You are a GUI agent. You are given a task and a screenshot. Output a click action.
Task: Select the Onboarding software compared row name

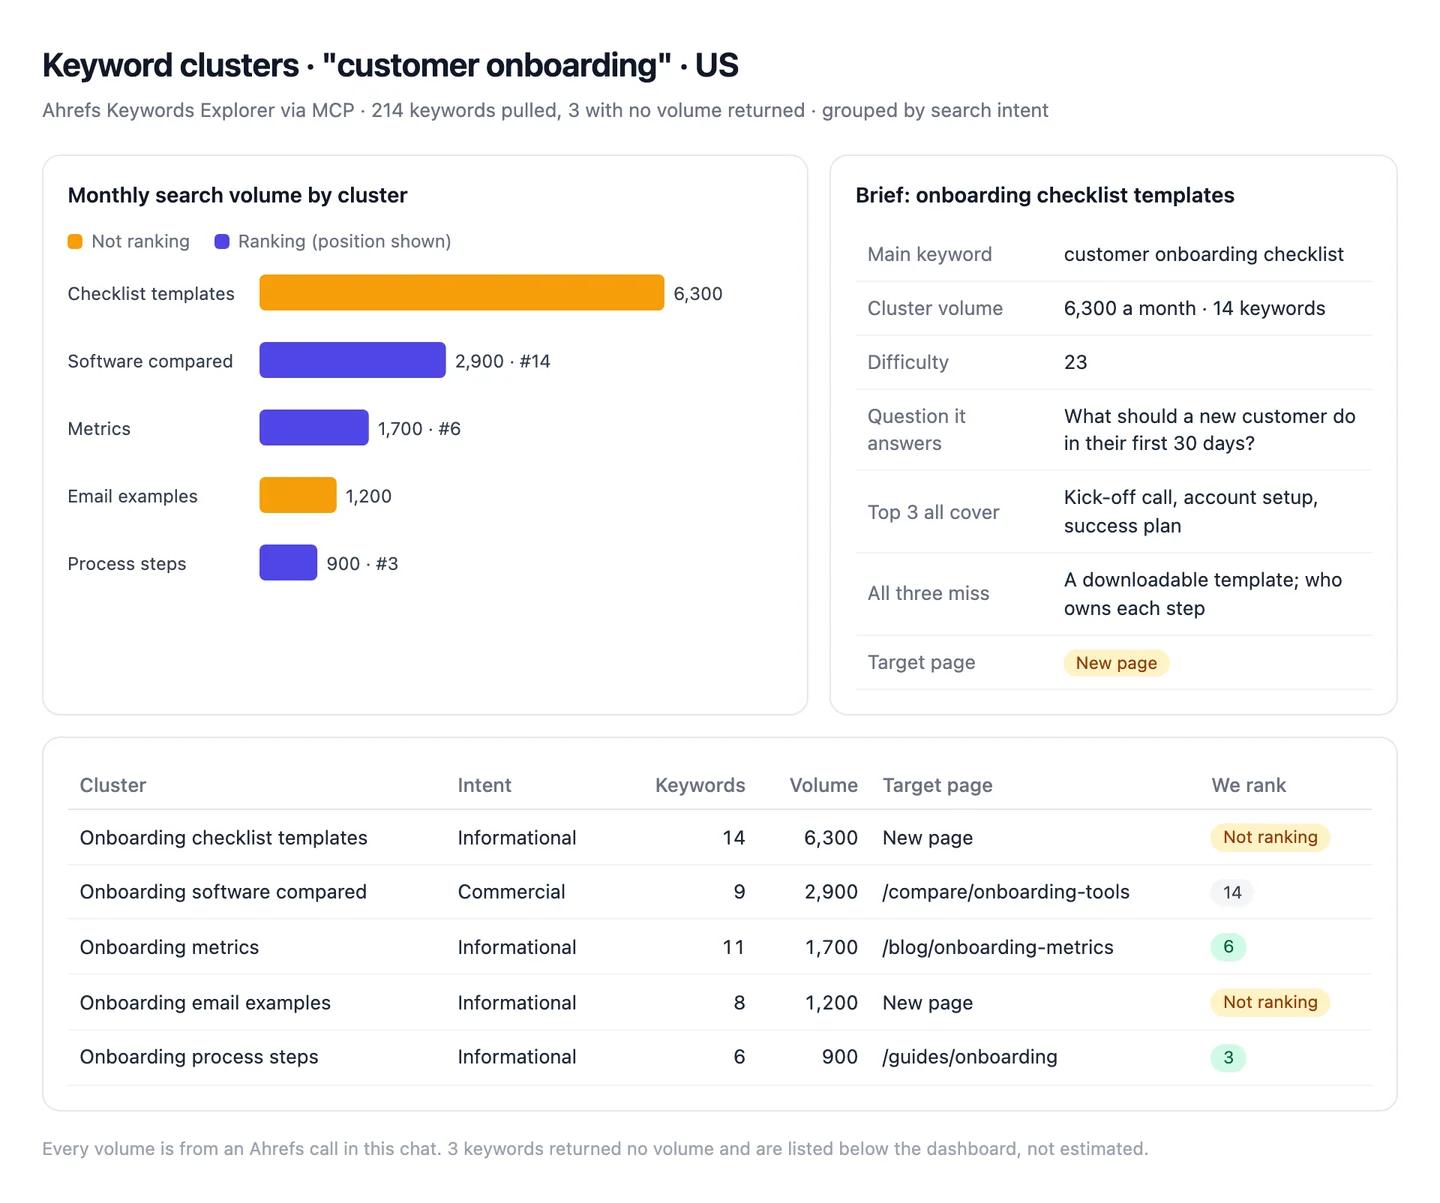click(x=223, y=892)
